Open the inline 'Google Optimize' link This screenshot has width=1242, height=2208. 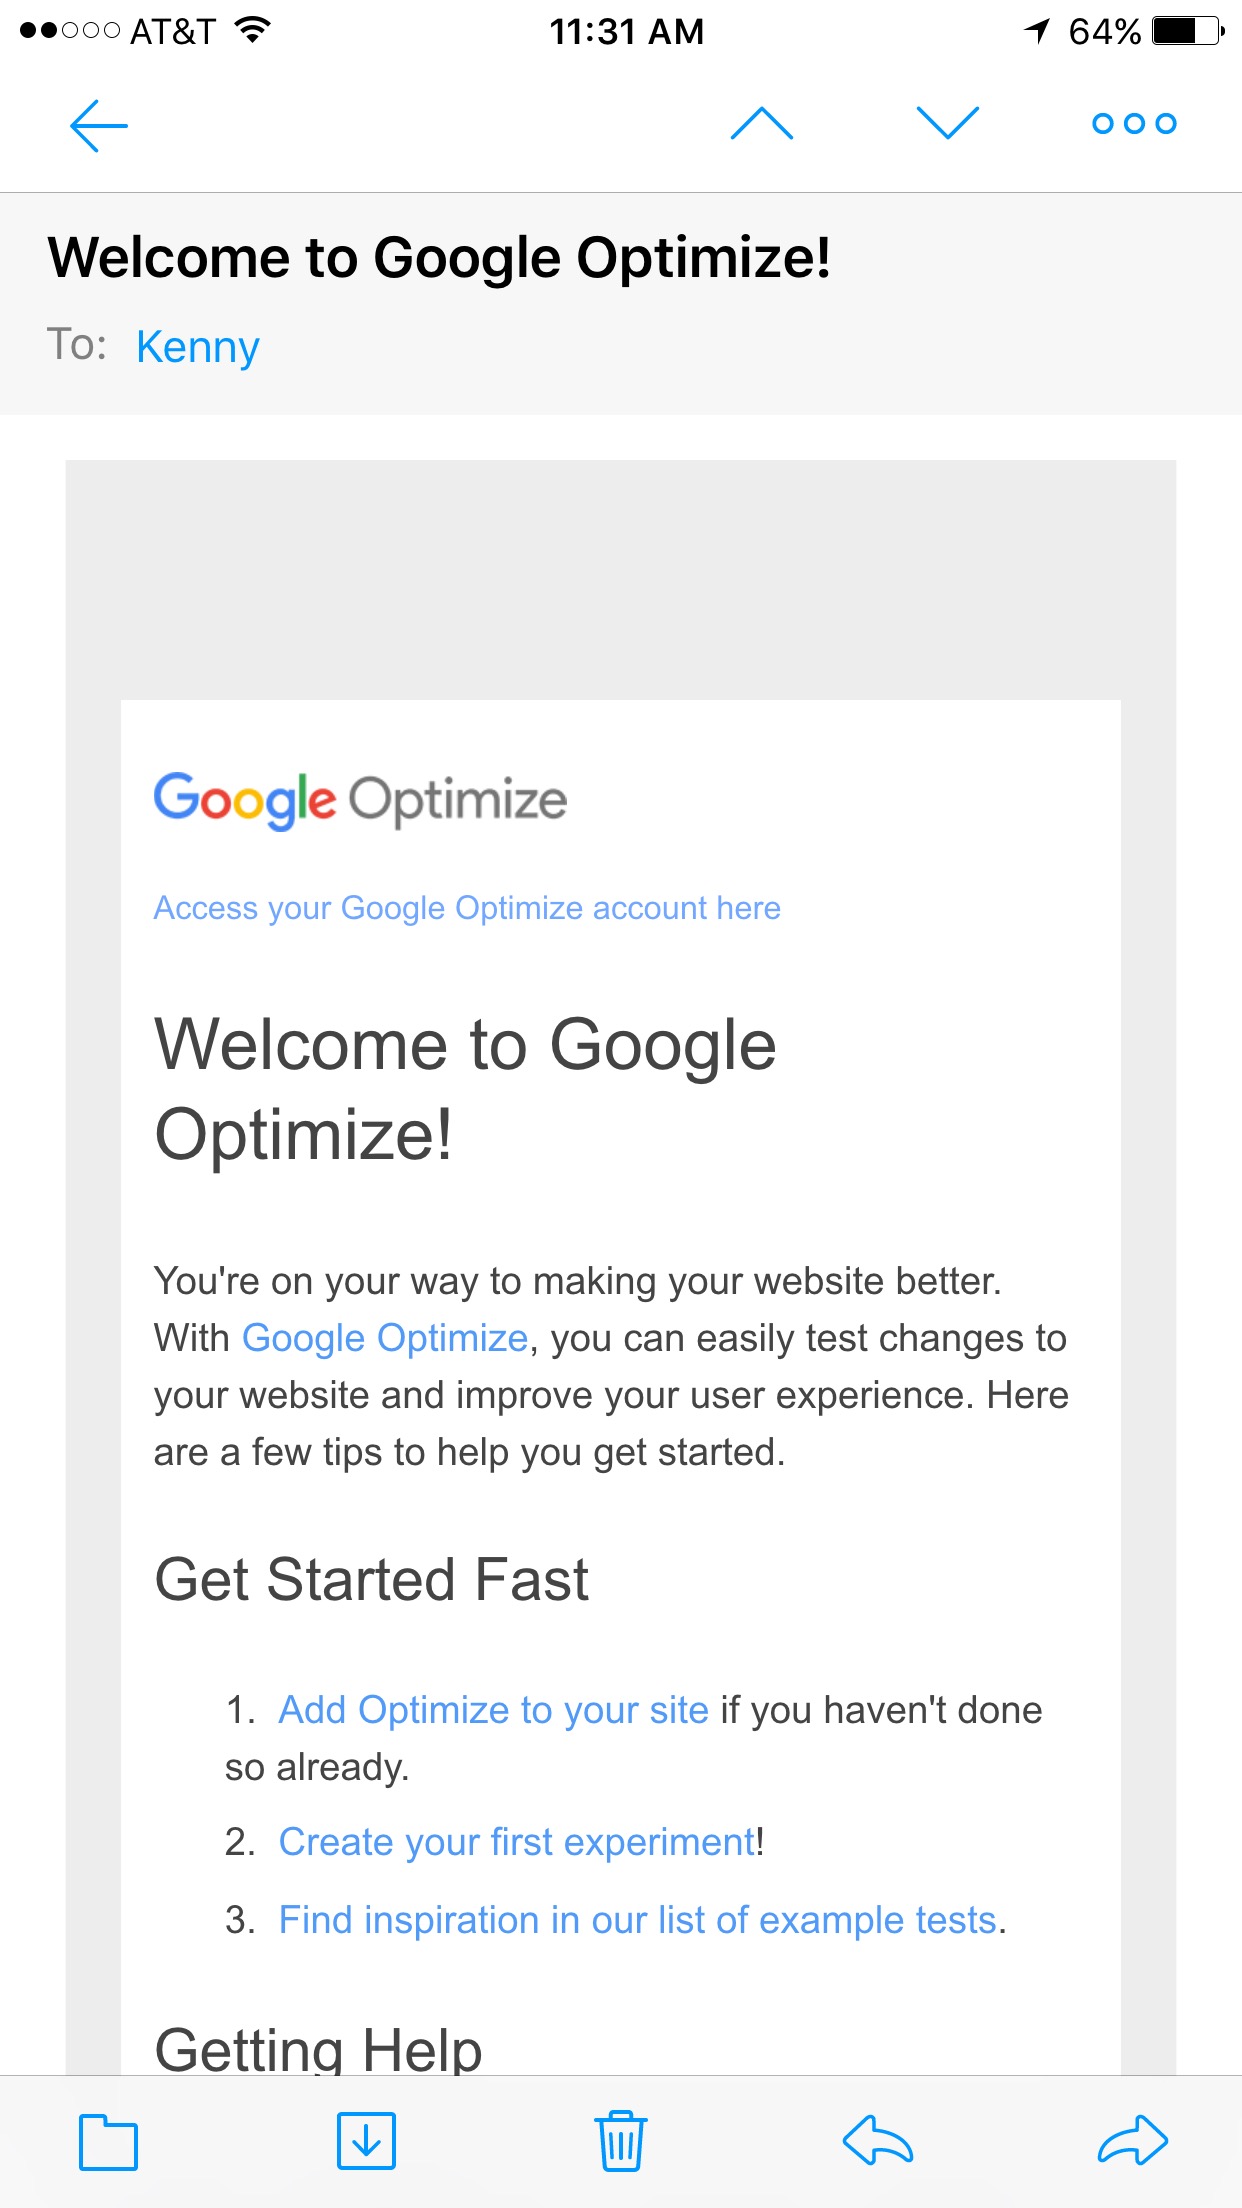[x=385, y=1338]
